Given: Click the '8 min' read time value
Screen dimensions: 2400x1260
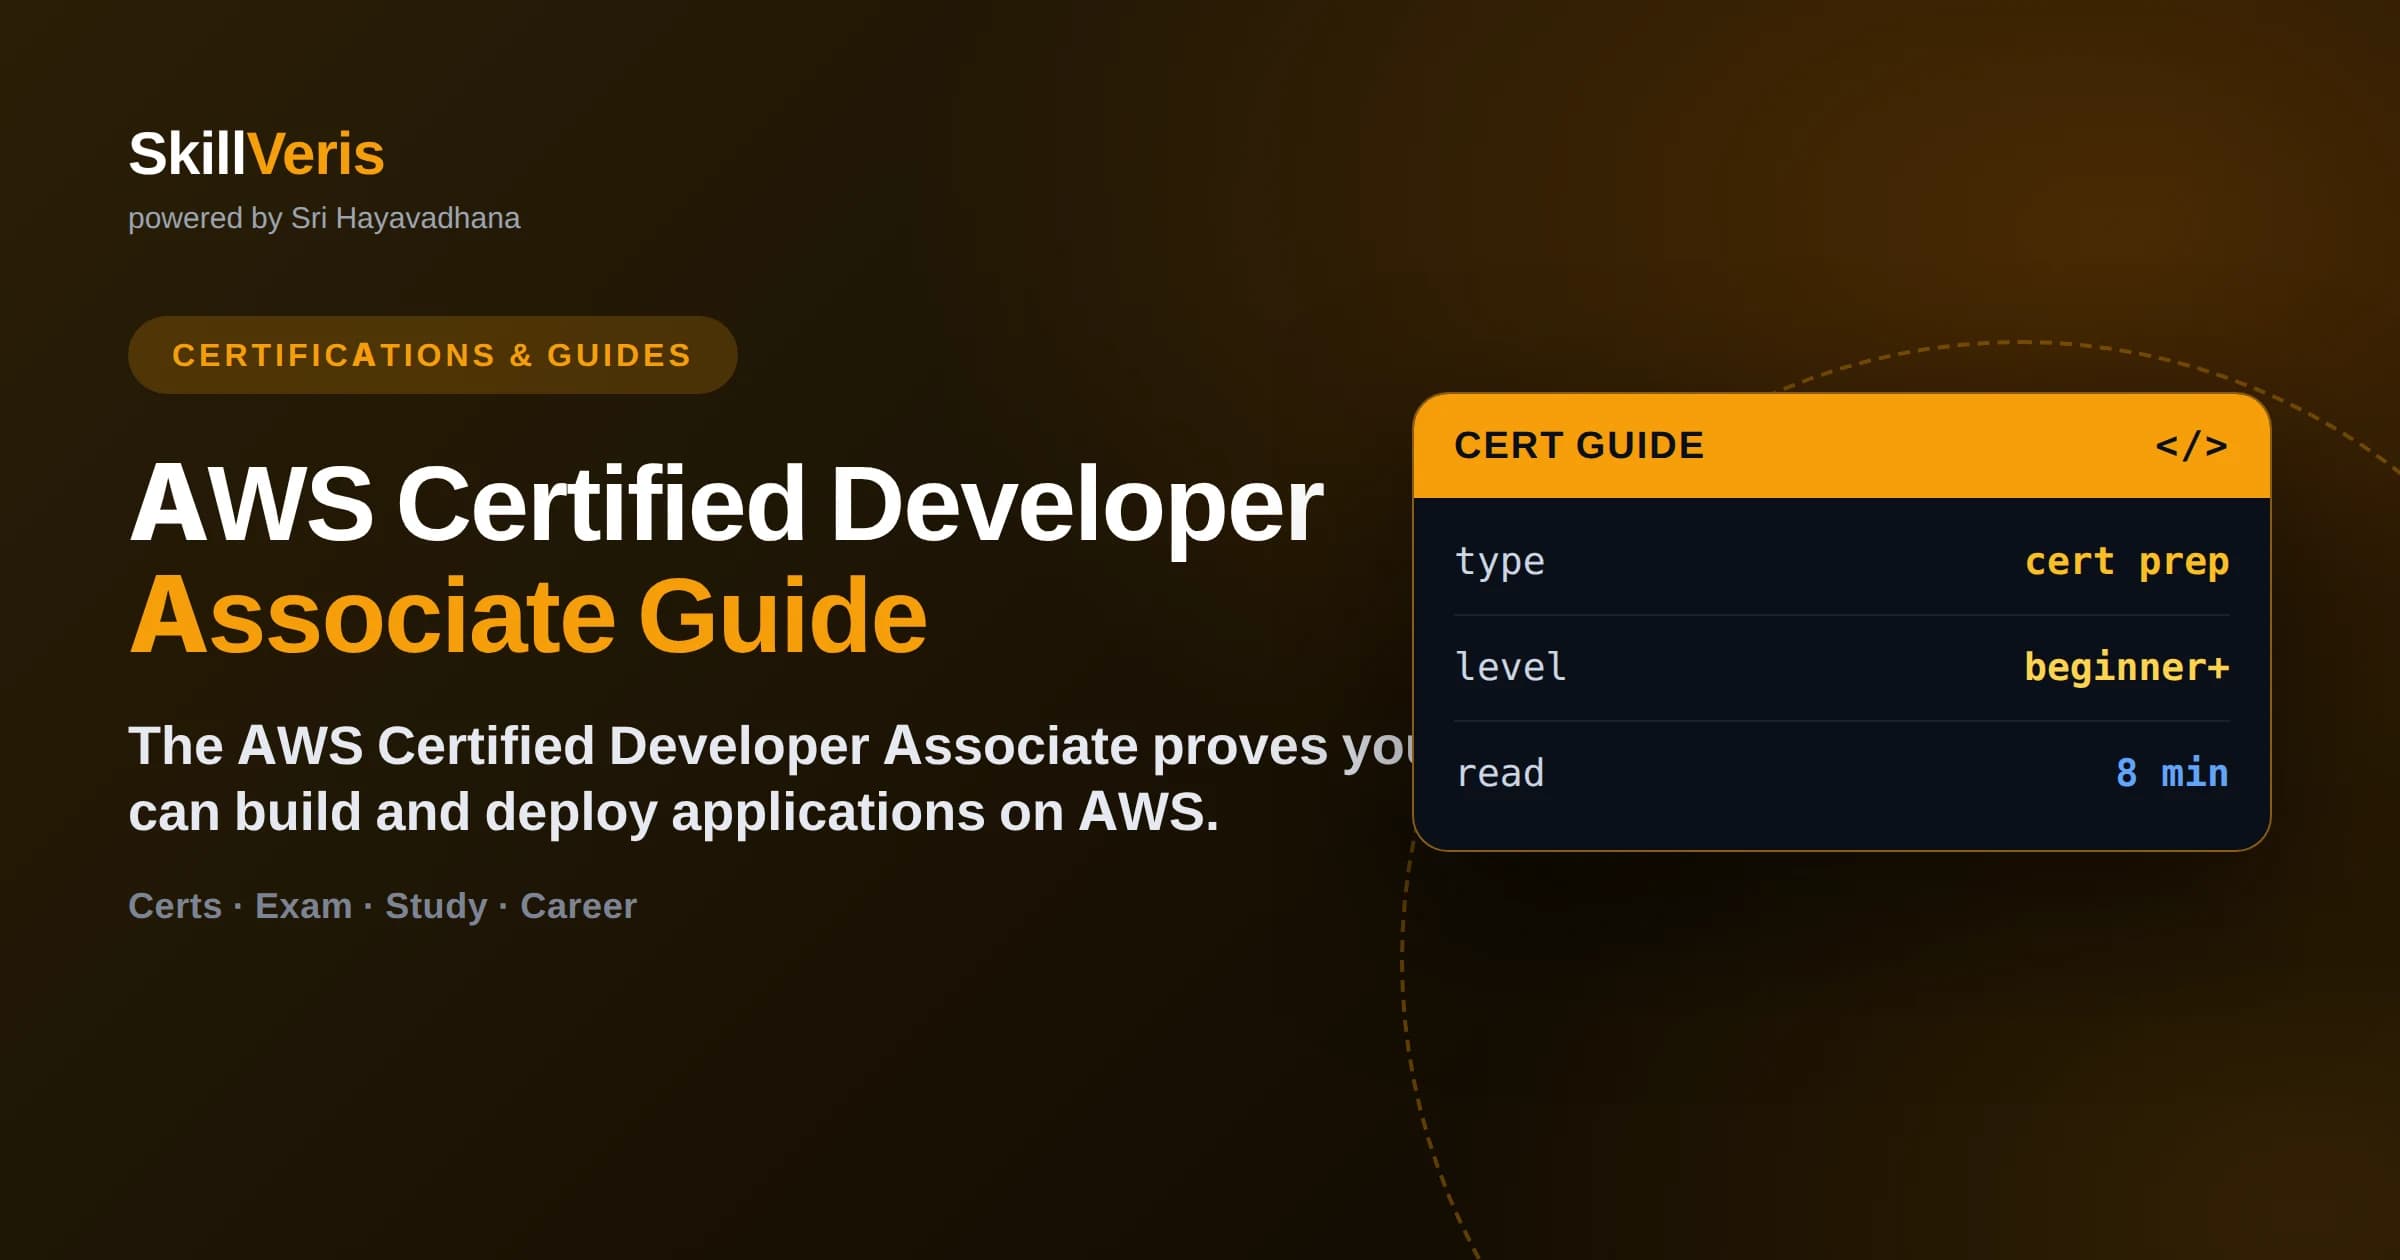Looking at the screenshot, I should coord(2172,773).
